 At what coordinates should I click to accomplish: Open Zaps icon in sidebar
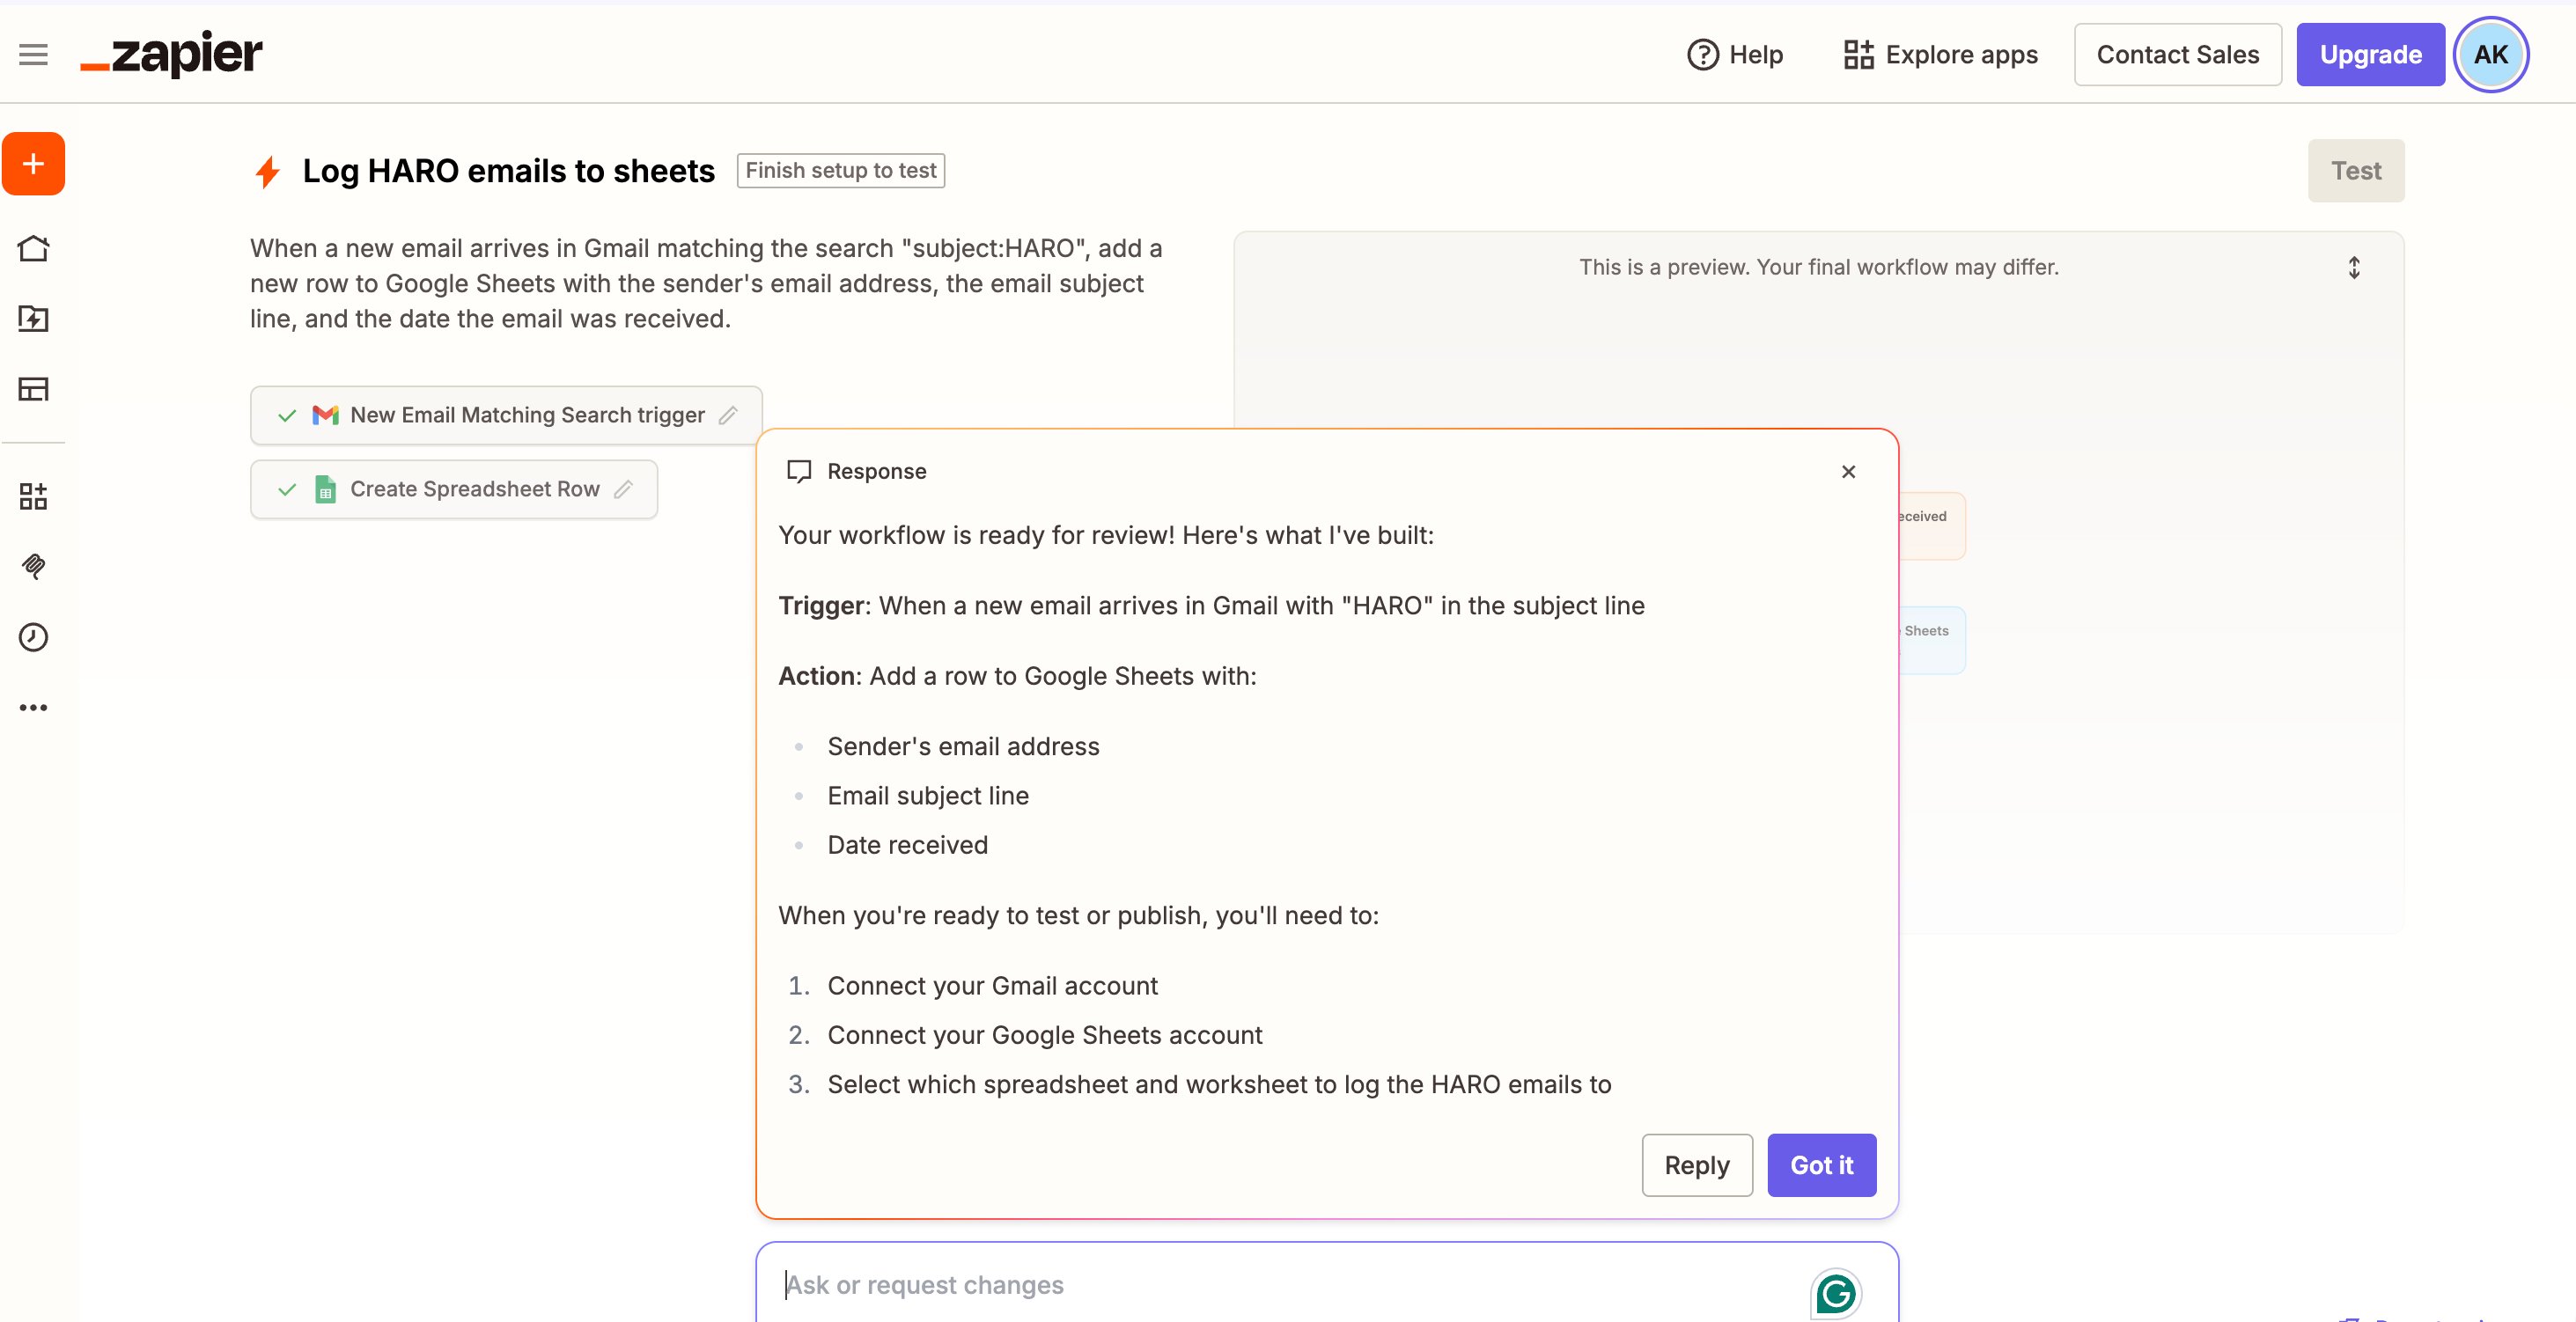33,318
